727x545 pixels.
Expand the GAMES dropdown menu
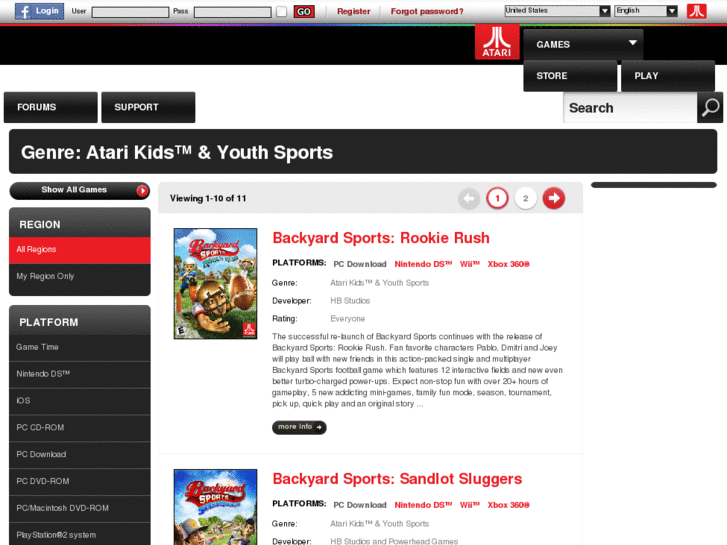tap(583, 45)
